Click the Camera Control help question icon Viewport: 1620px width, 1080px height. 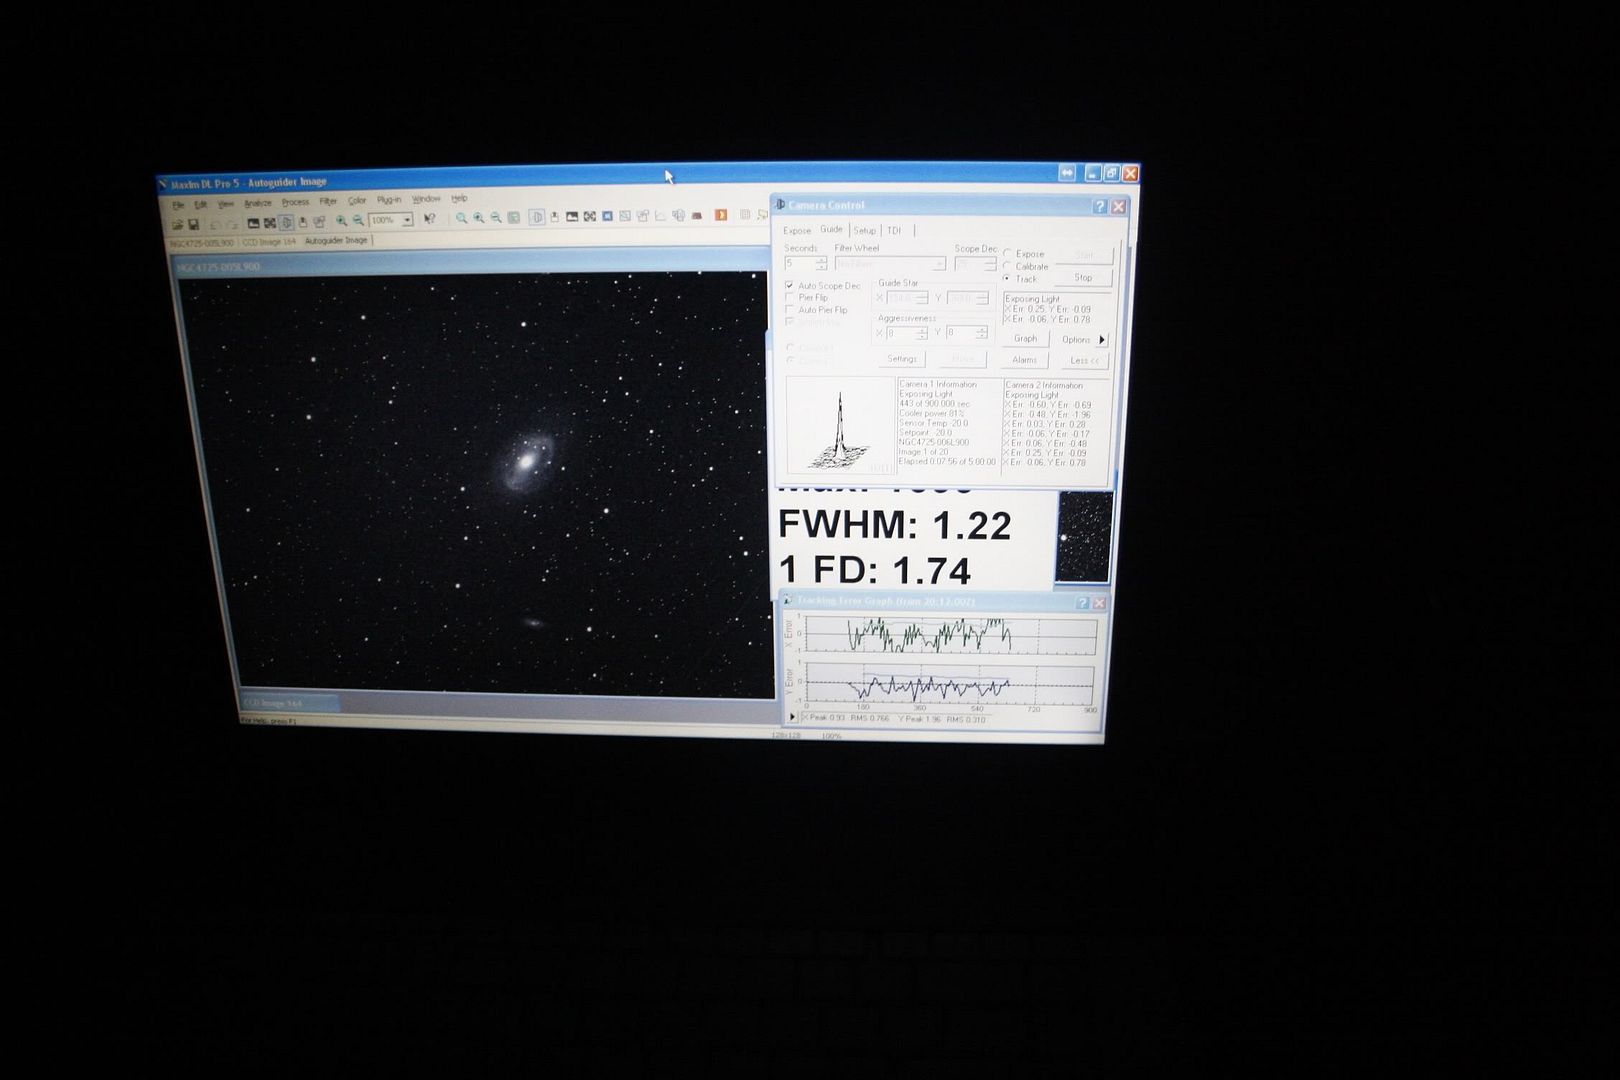coord(1100,206)
